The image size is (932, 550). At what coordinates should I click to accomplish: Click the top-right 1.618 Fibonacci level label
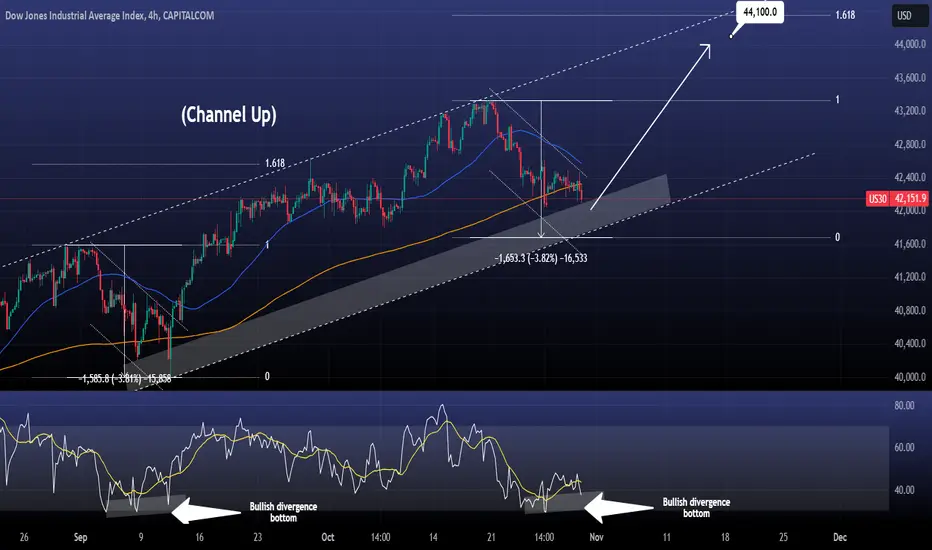845,15
